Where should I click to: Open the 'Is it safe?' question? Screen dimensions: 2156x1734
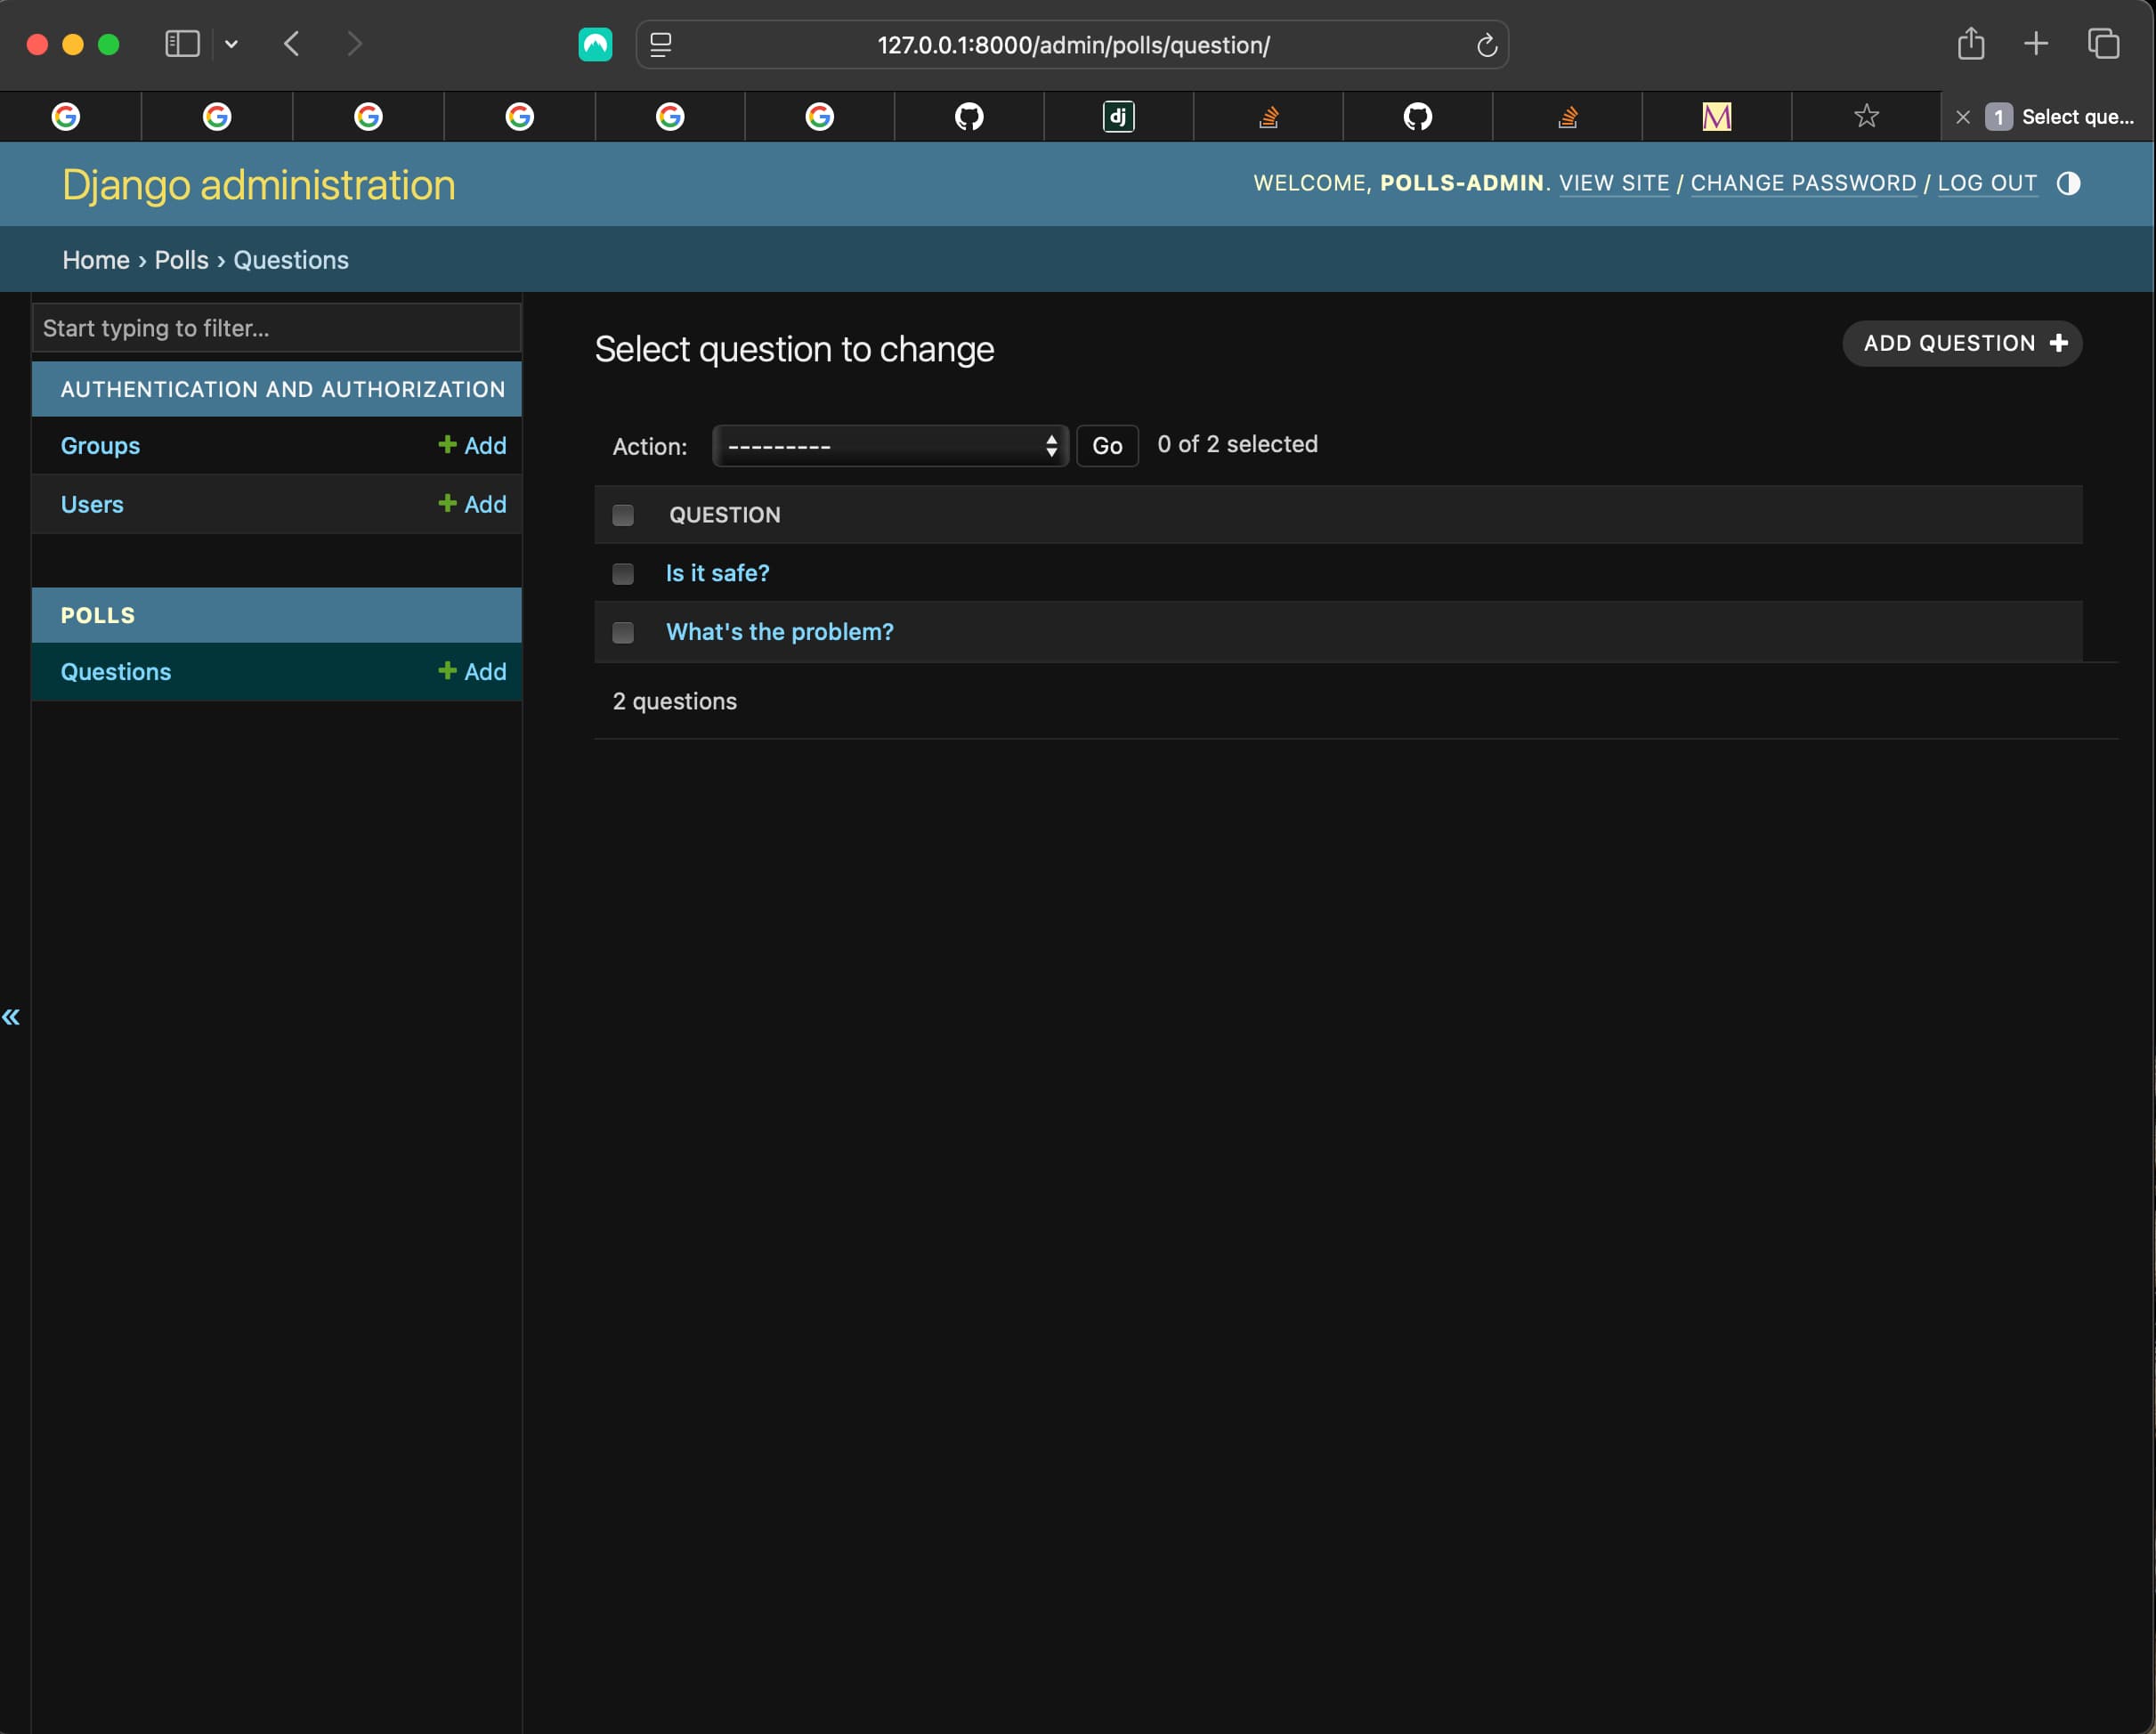(718, 574)
